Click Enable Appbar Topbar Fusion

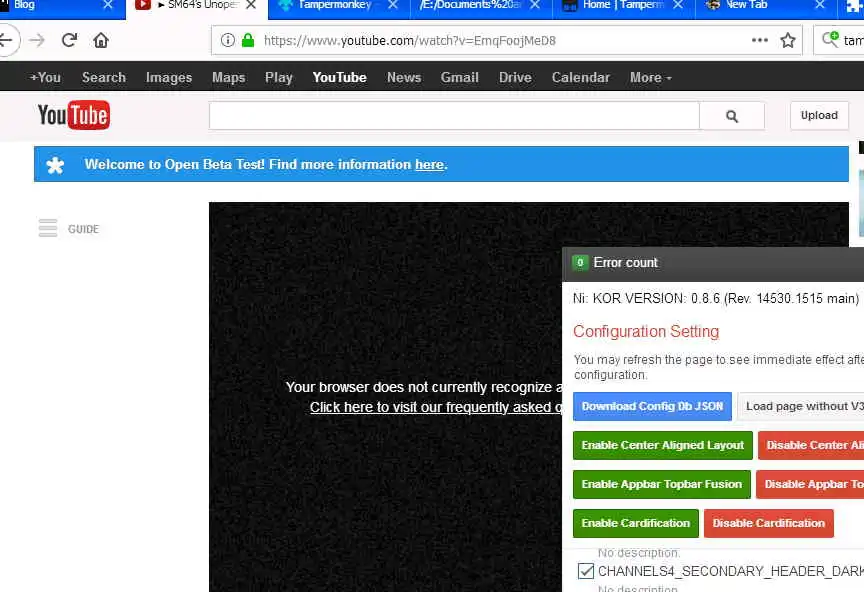[662, 485]
